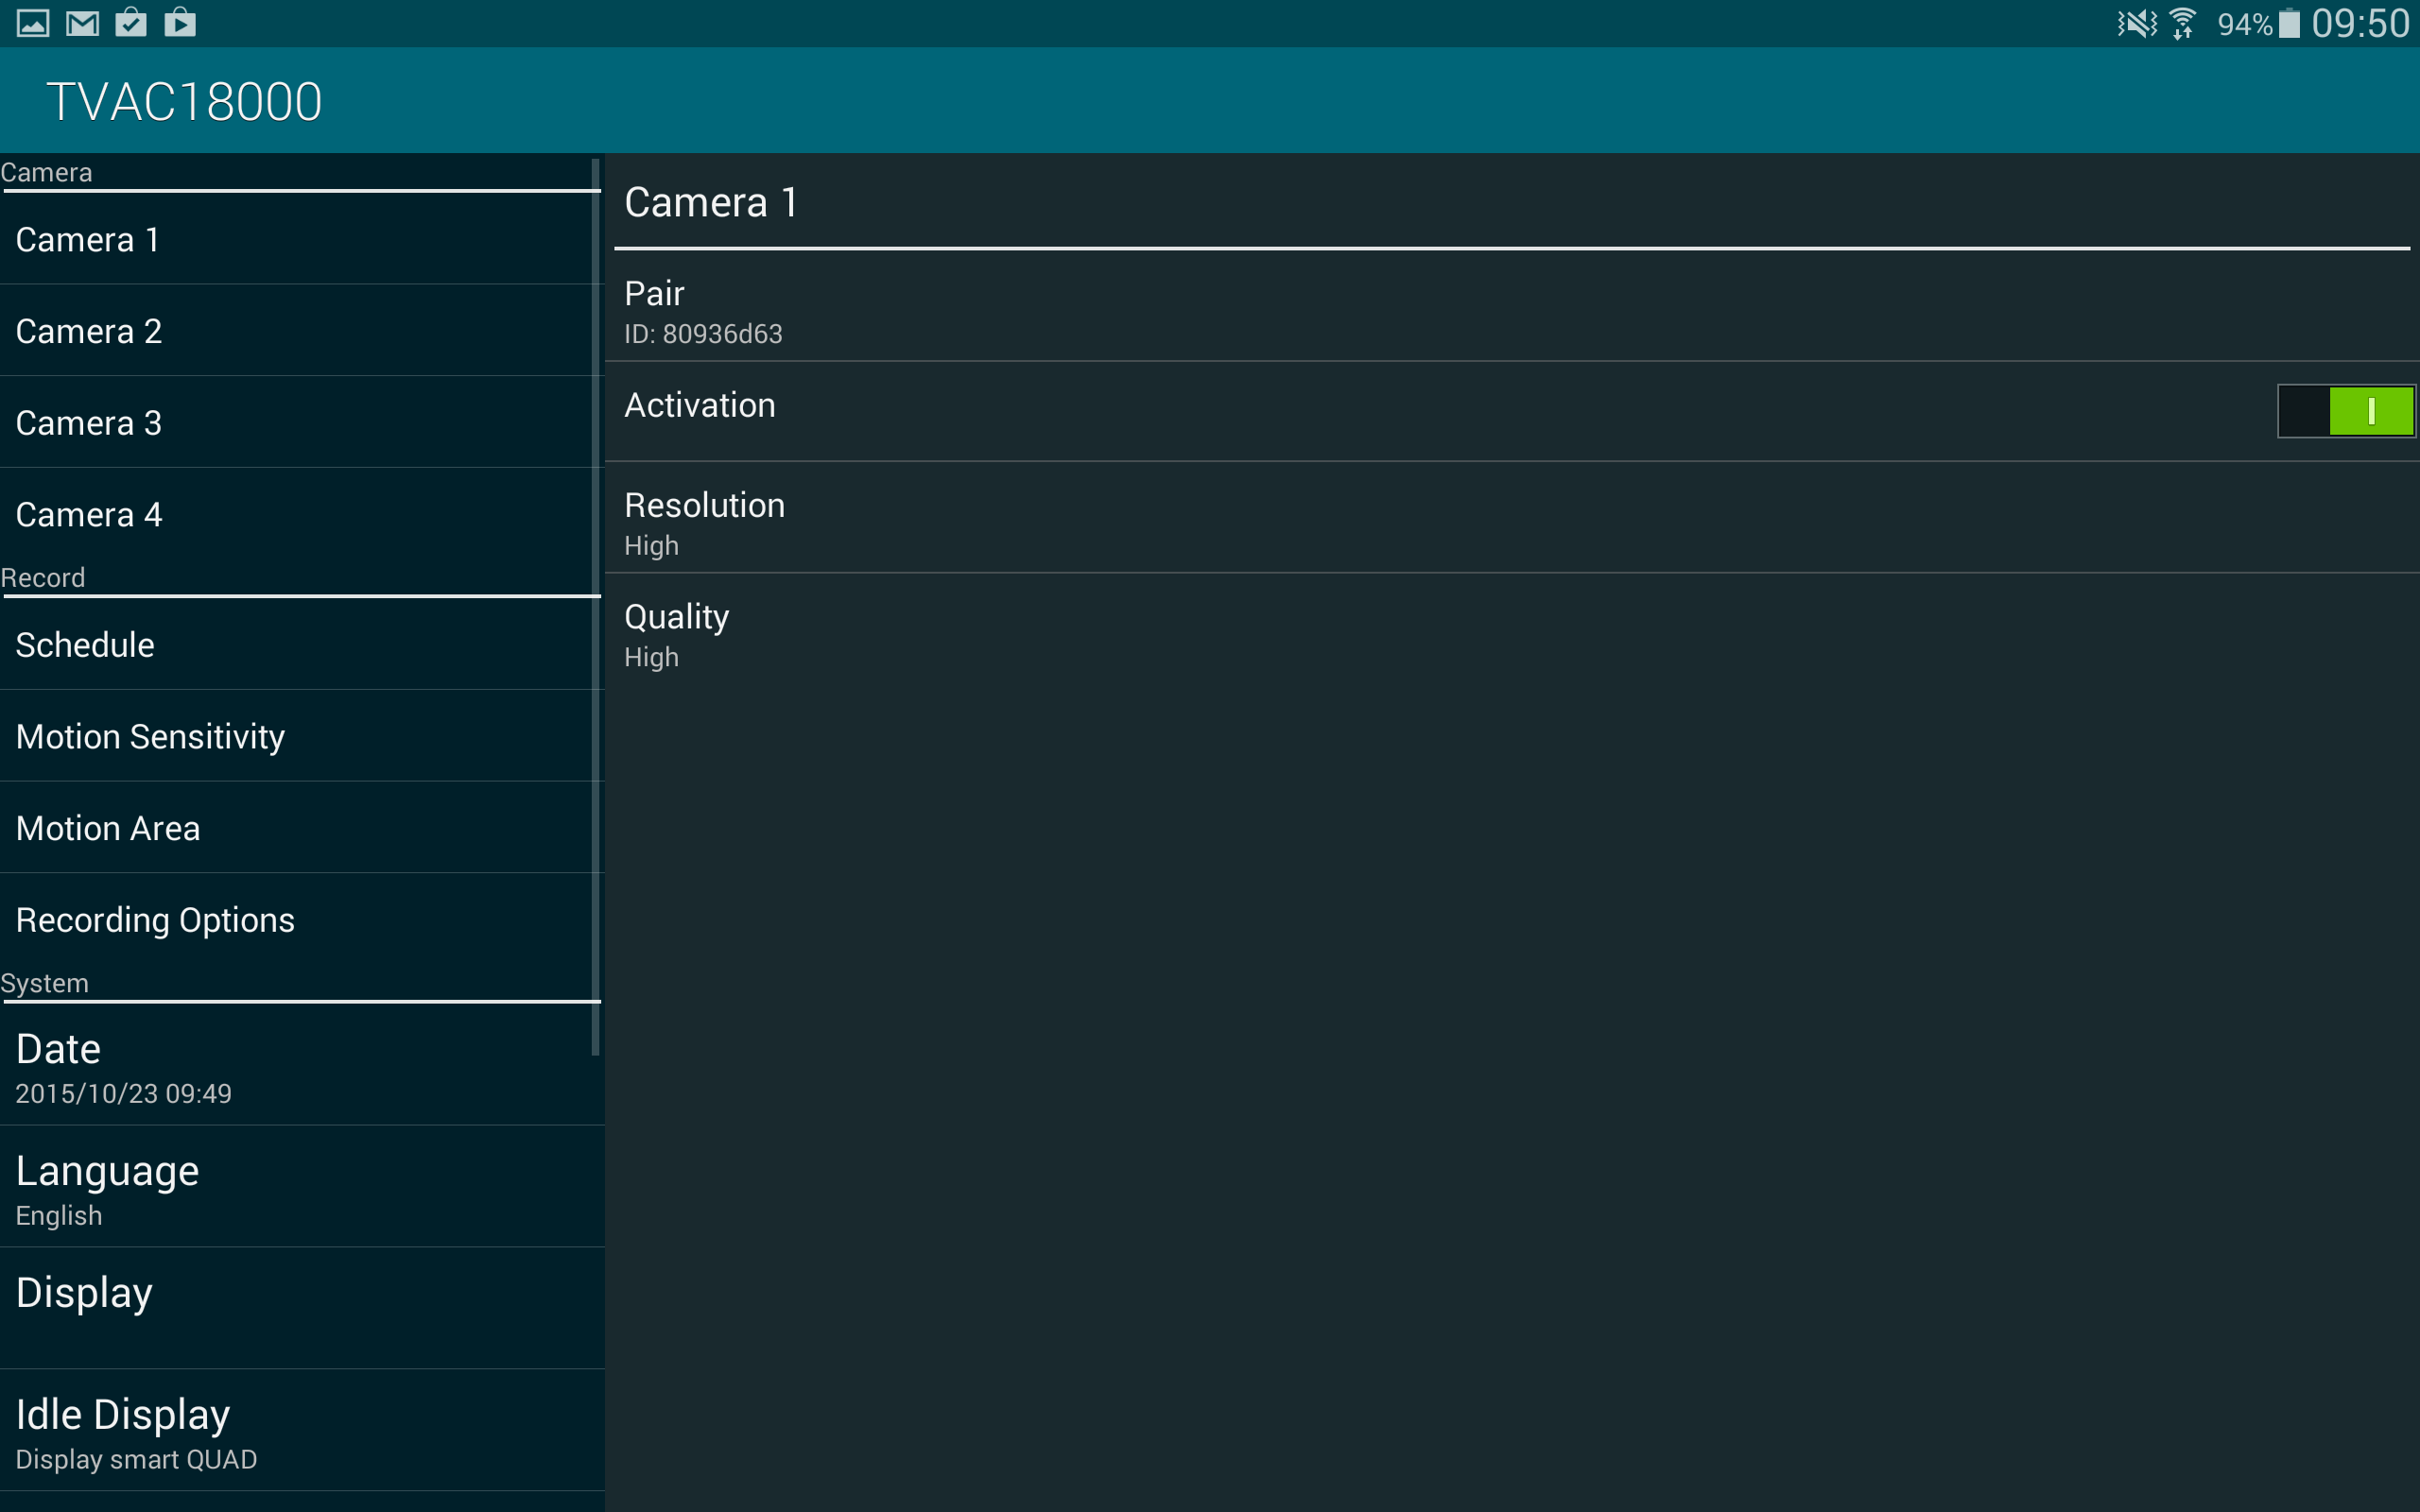Tap the 09:50 clock
Screen dimensions: 2420x1512
point(2360,23)
